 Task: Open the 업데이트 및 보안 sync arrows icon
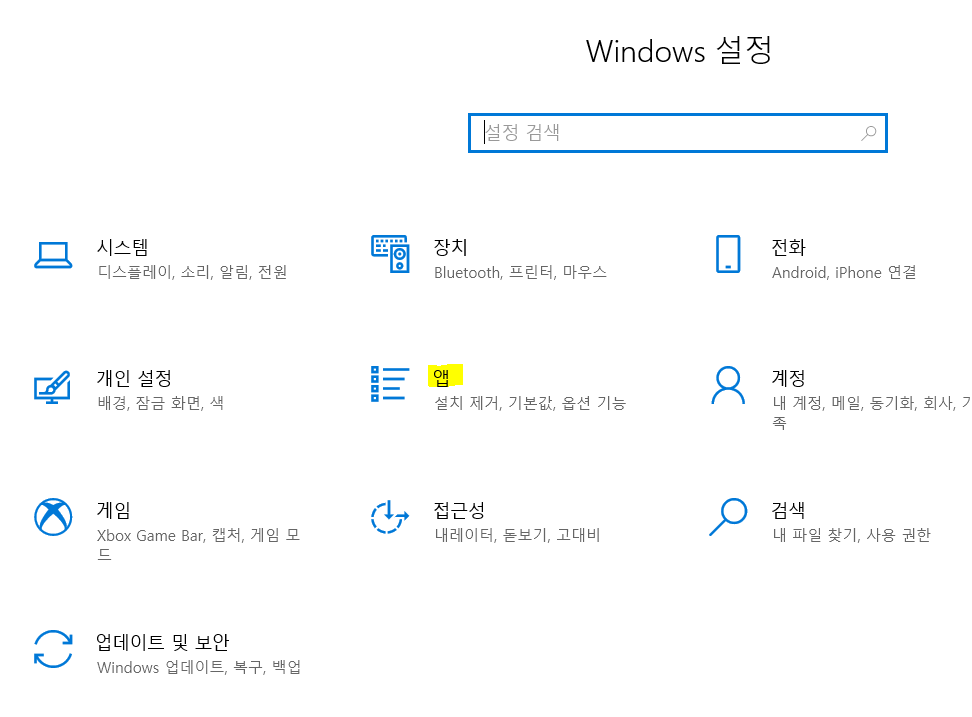click(53, 649)
